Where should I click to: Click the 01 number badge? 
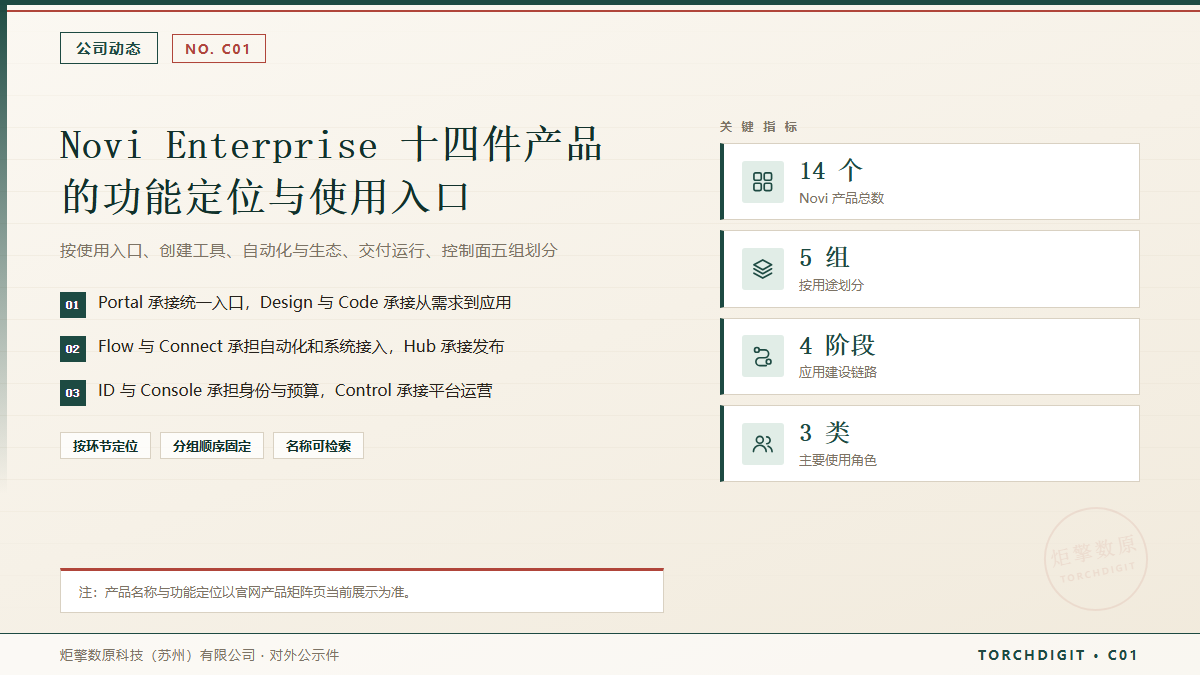tap(73, 305)
